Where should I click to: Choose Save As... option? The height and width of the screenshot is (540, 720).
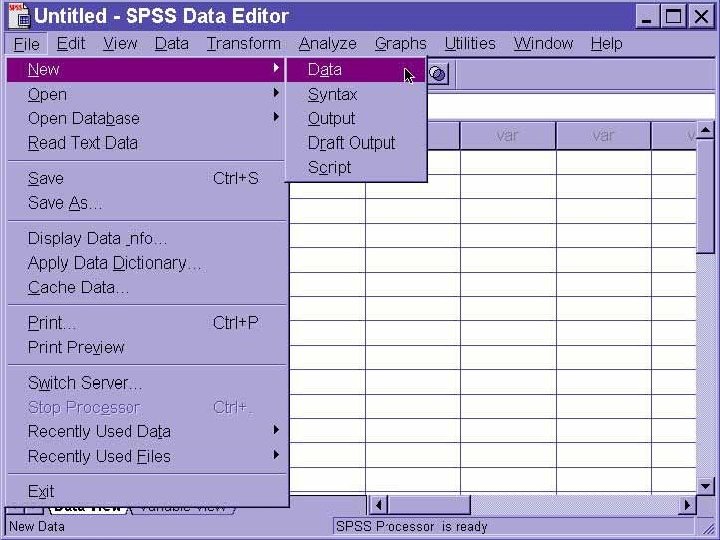coord(146,202)
